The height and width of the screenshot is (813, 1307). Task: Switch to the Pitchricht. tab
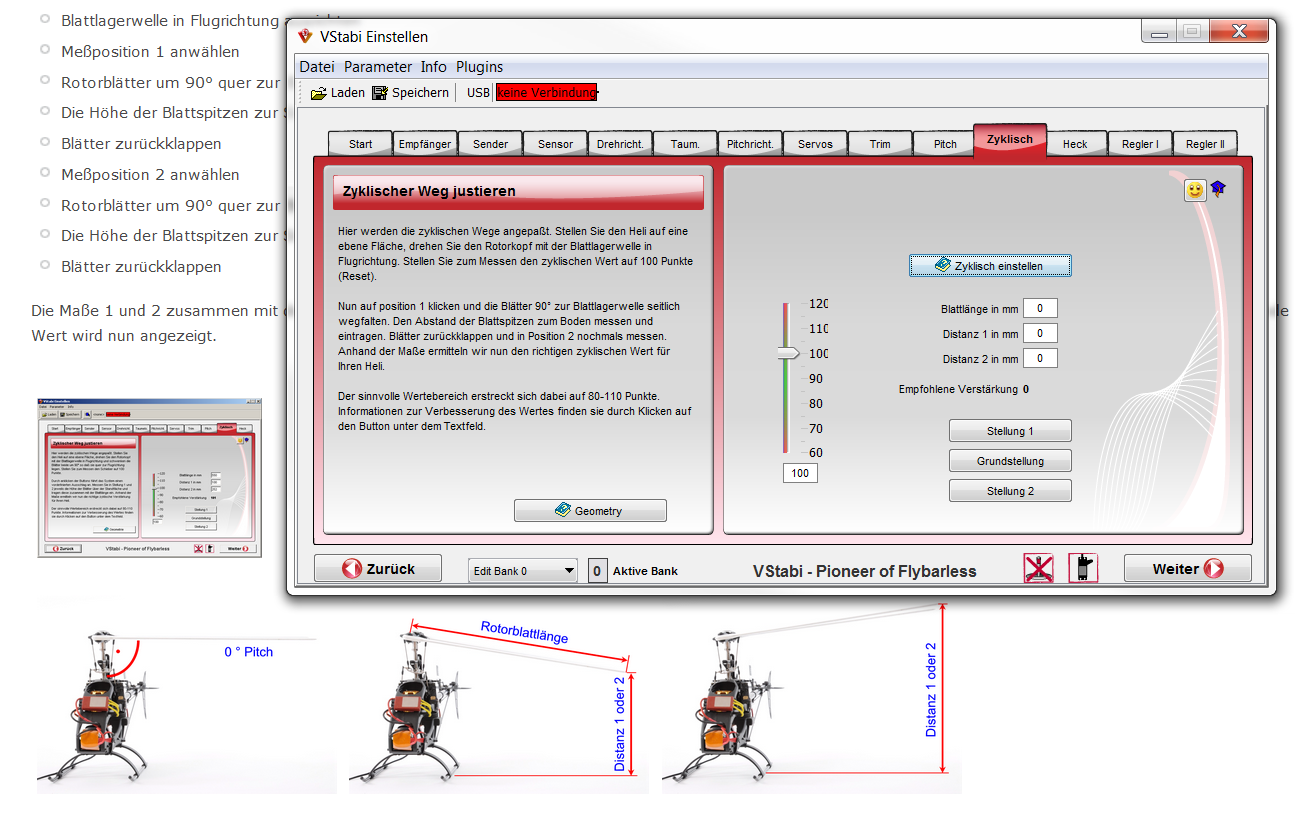(750, 143)
